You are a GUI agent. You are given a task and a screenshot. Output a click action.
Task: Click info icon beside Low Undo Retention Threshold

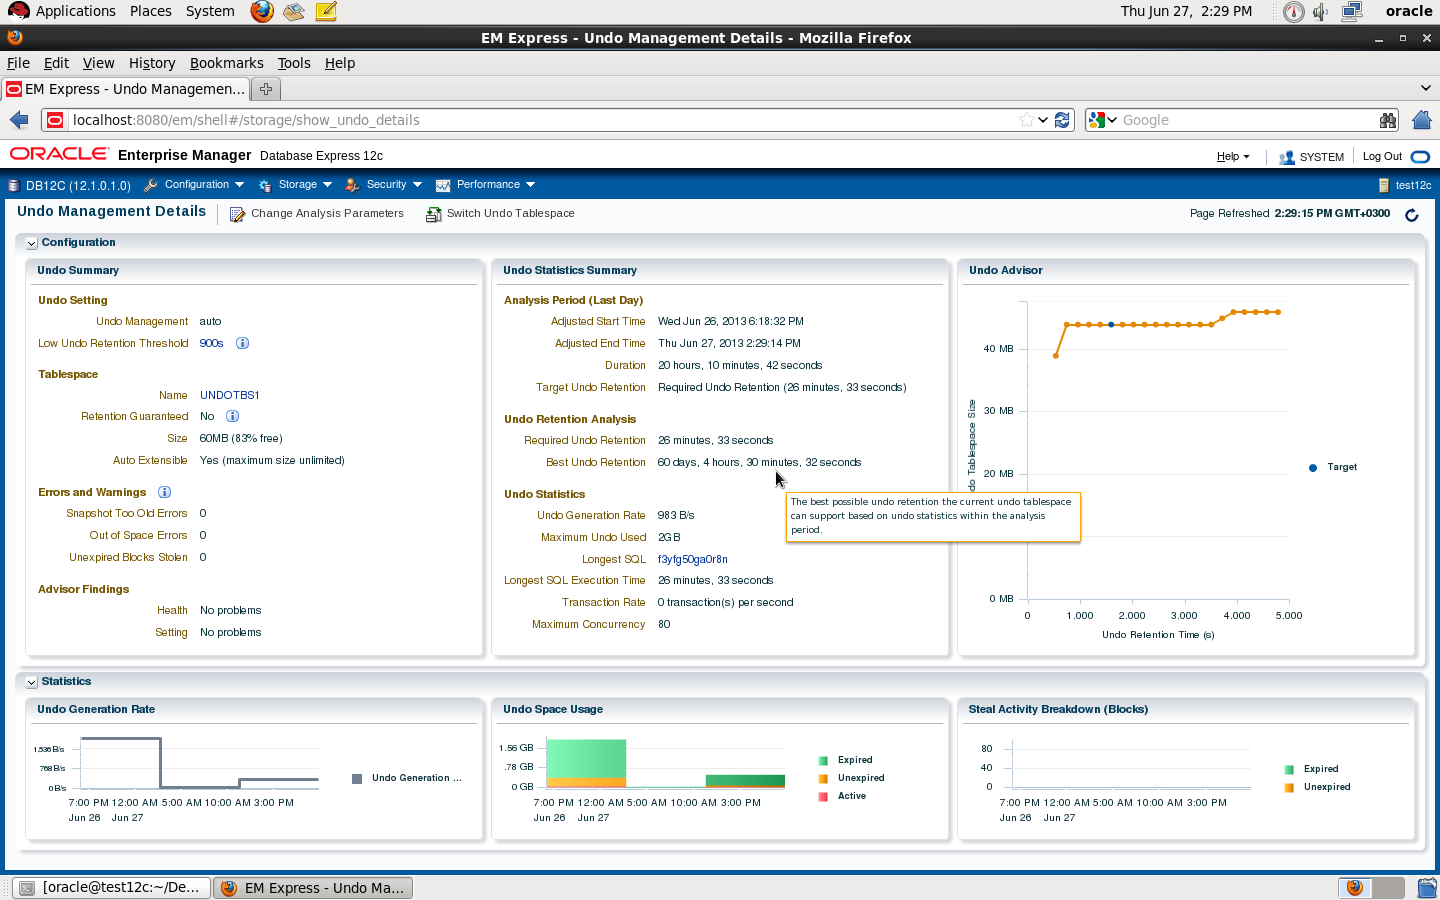tap(242, 343)
